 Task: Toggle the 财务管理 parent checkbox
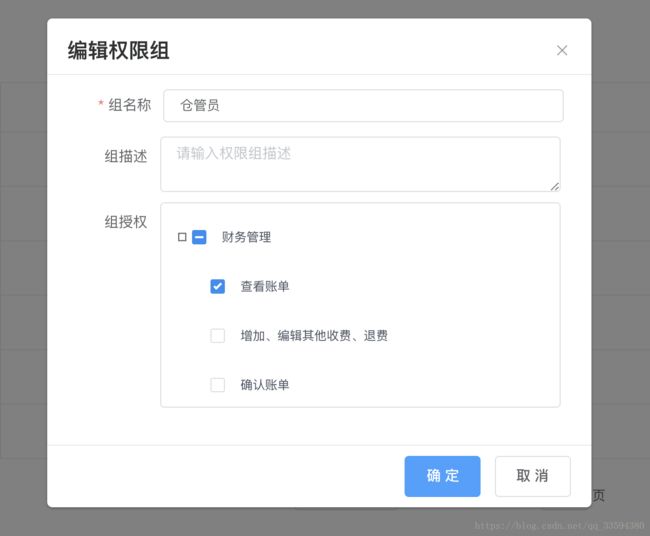click(199, 237)
